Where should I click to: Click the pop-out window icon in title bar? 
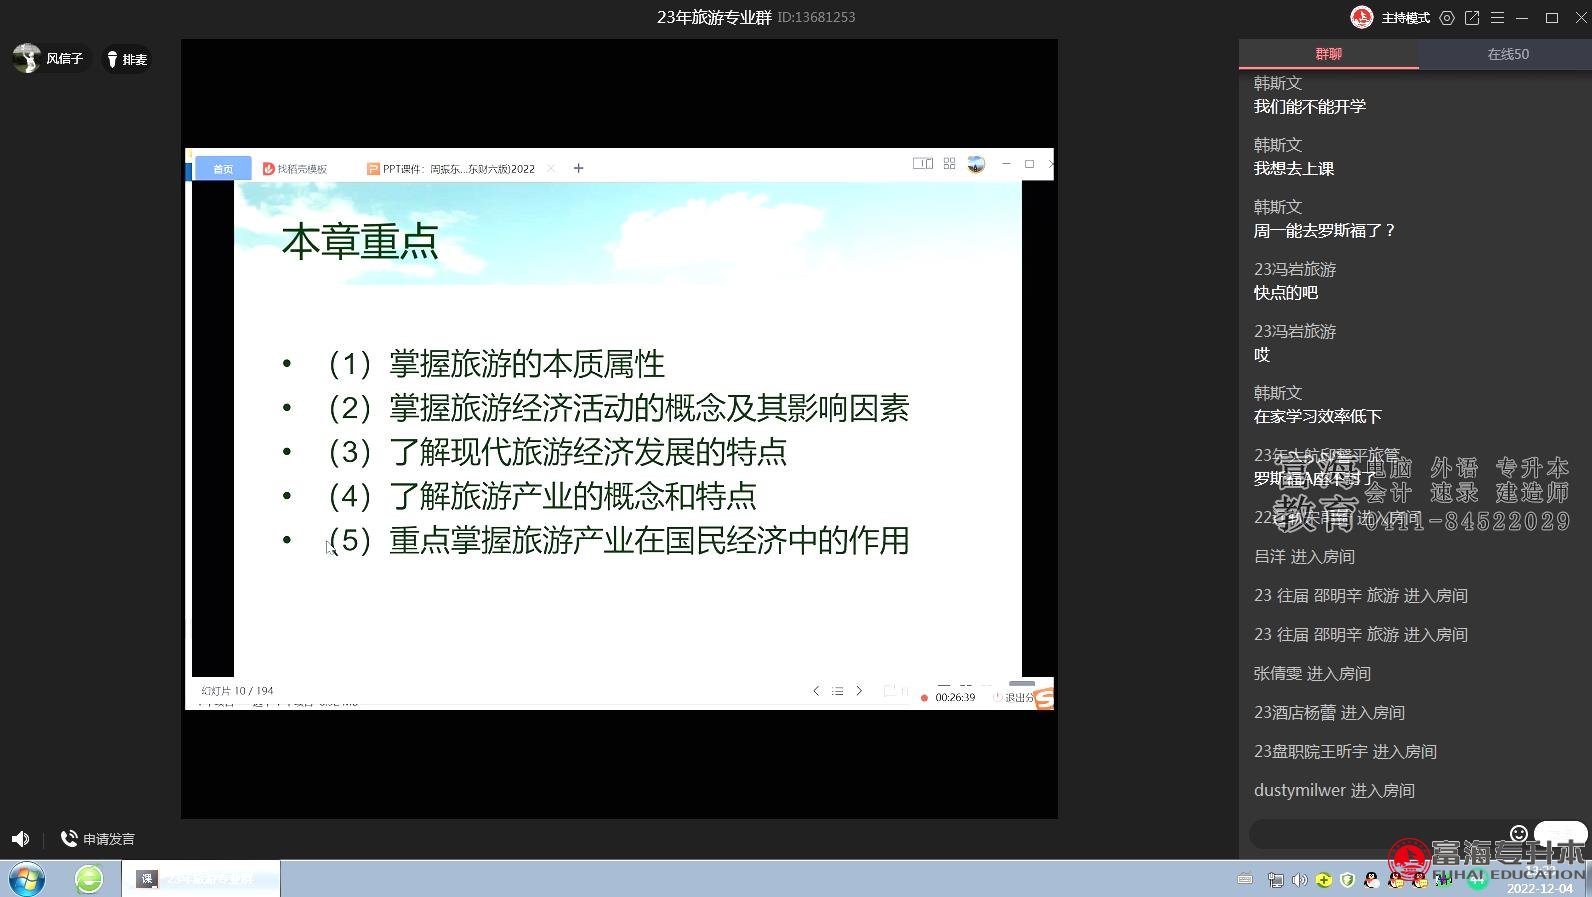click(x=1472, y=18)
